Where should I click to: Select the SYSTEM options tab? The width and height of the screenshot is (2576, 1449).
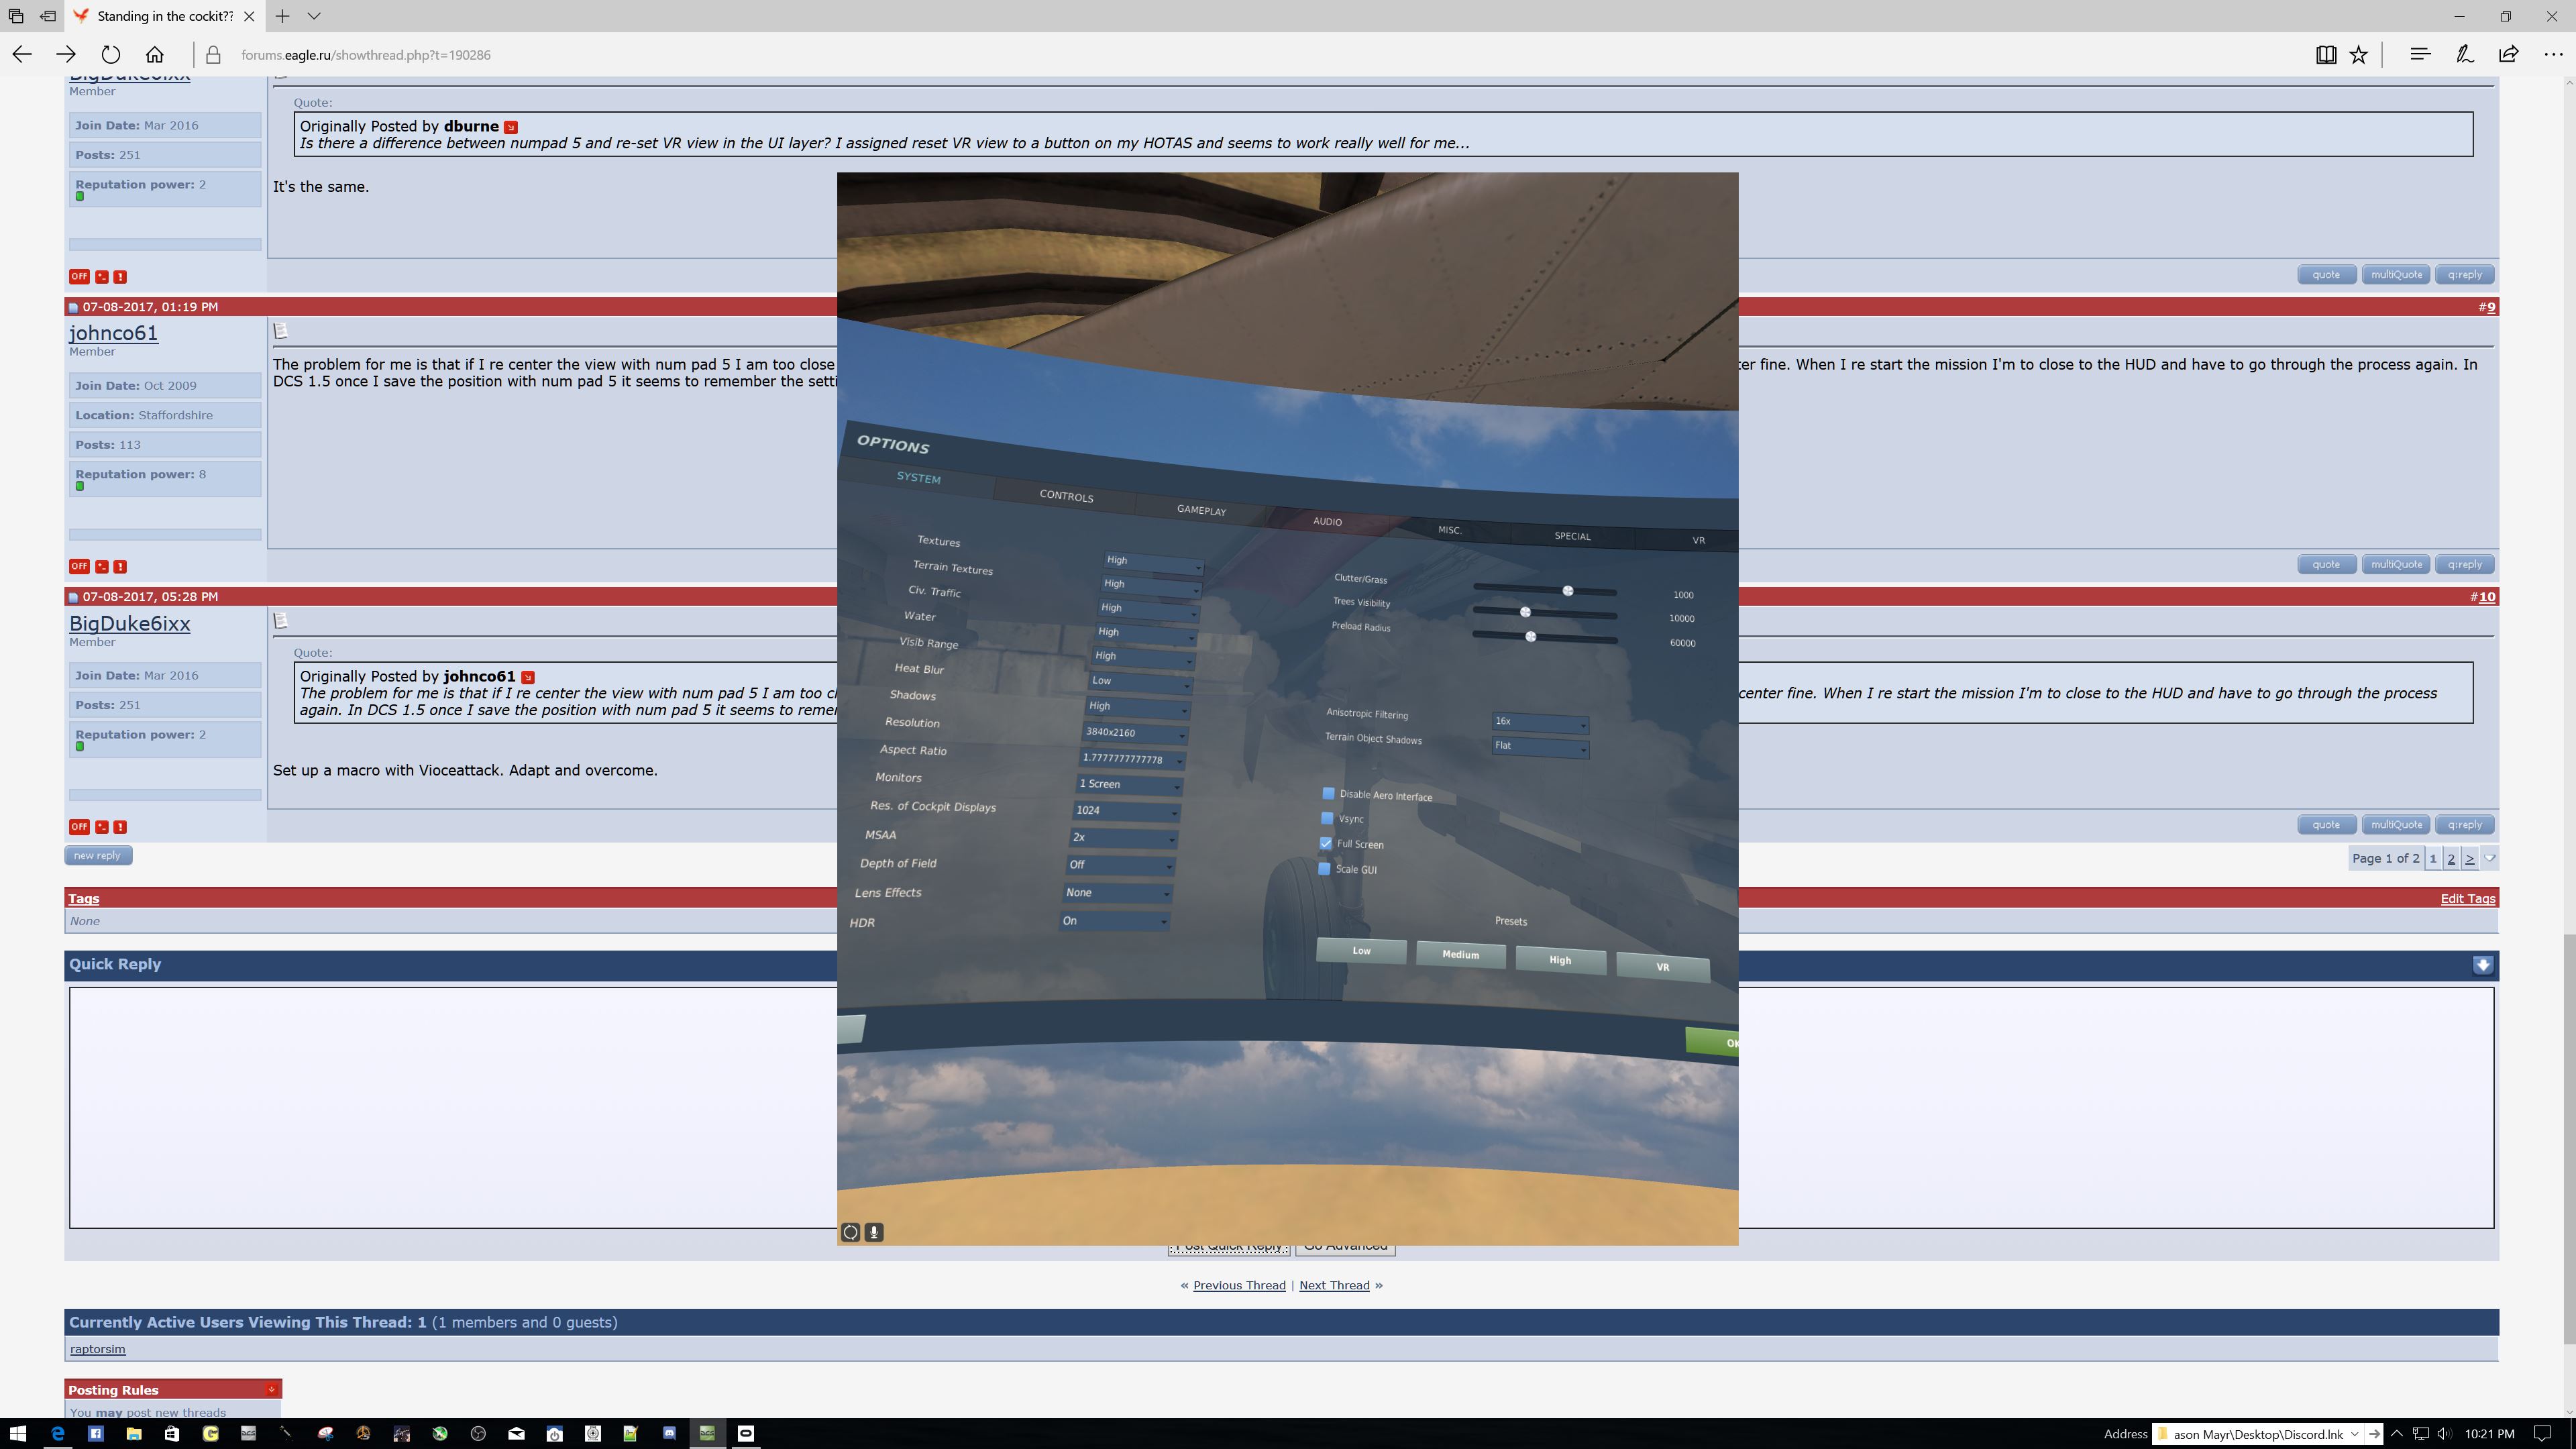point(918,478)
